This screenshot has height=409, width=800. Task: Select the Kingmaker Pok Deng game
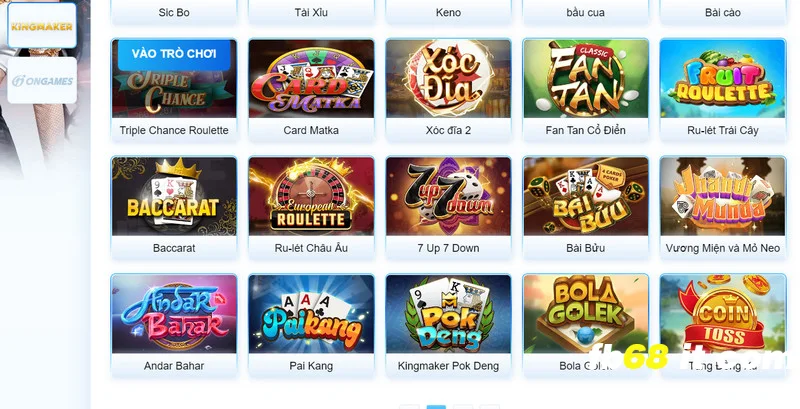tap(448, 314)
